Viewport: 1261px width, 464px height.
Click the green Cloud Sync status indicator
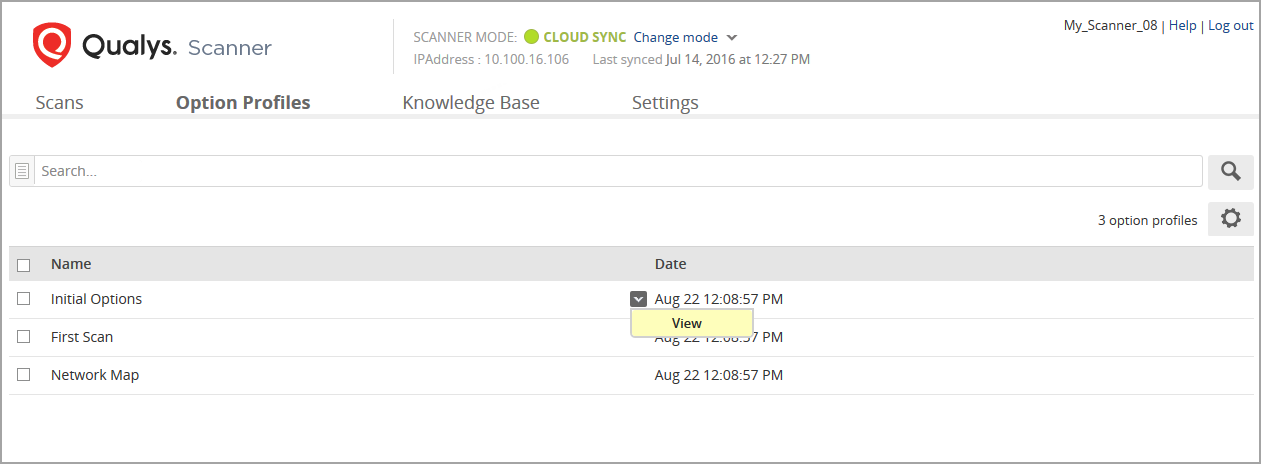[531, 37]
